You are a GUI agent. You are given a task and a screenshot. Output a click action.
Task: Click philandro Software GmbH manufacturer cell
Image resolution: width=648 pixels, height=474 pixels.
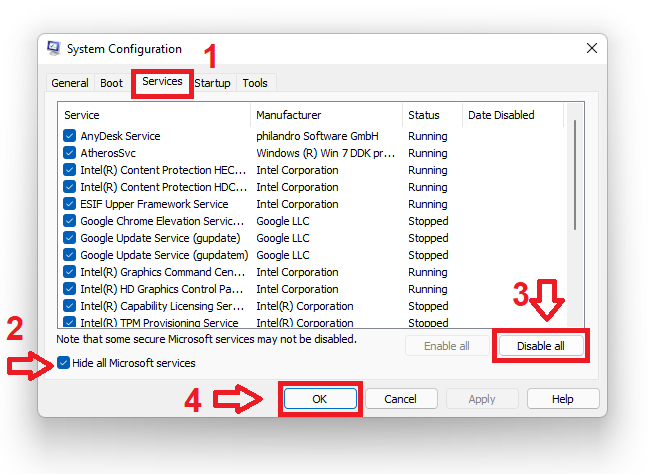317,136
